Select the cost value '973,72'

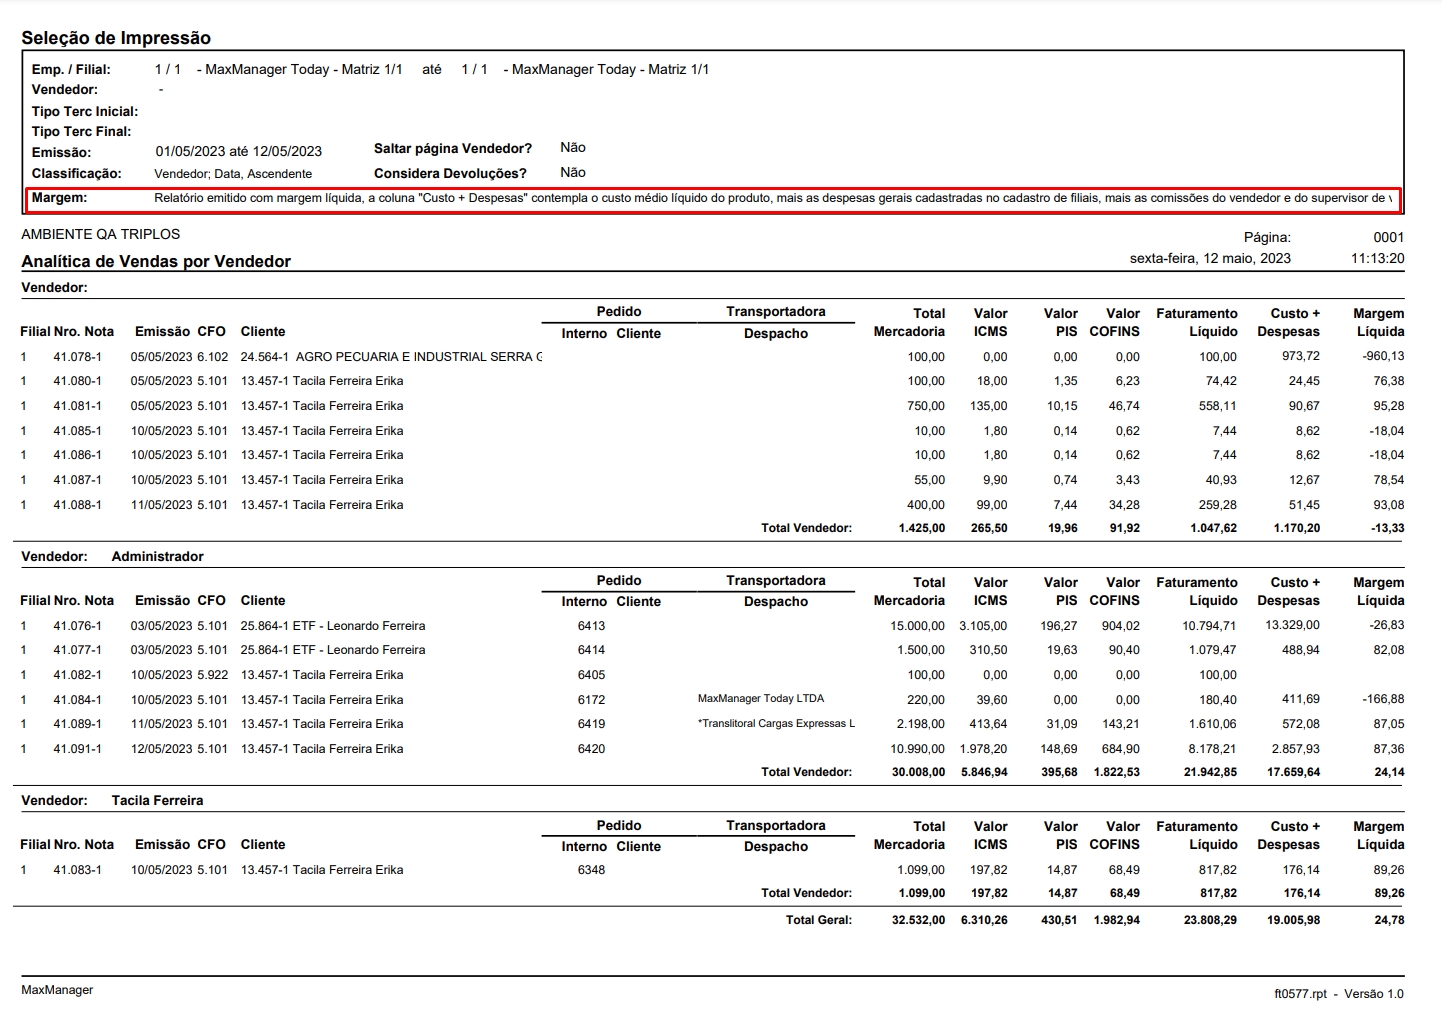1301,357
